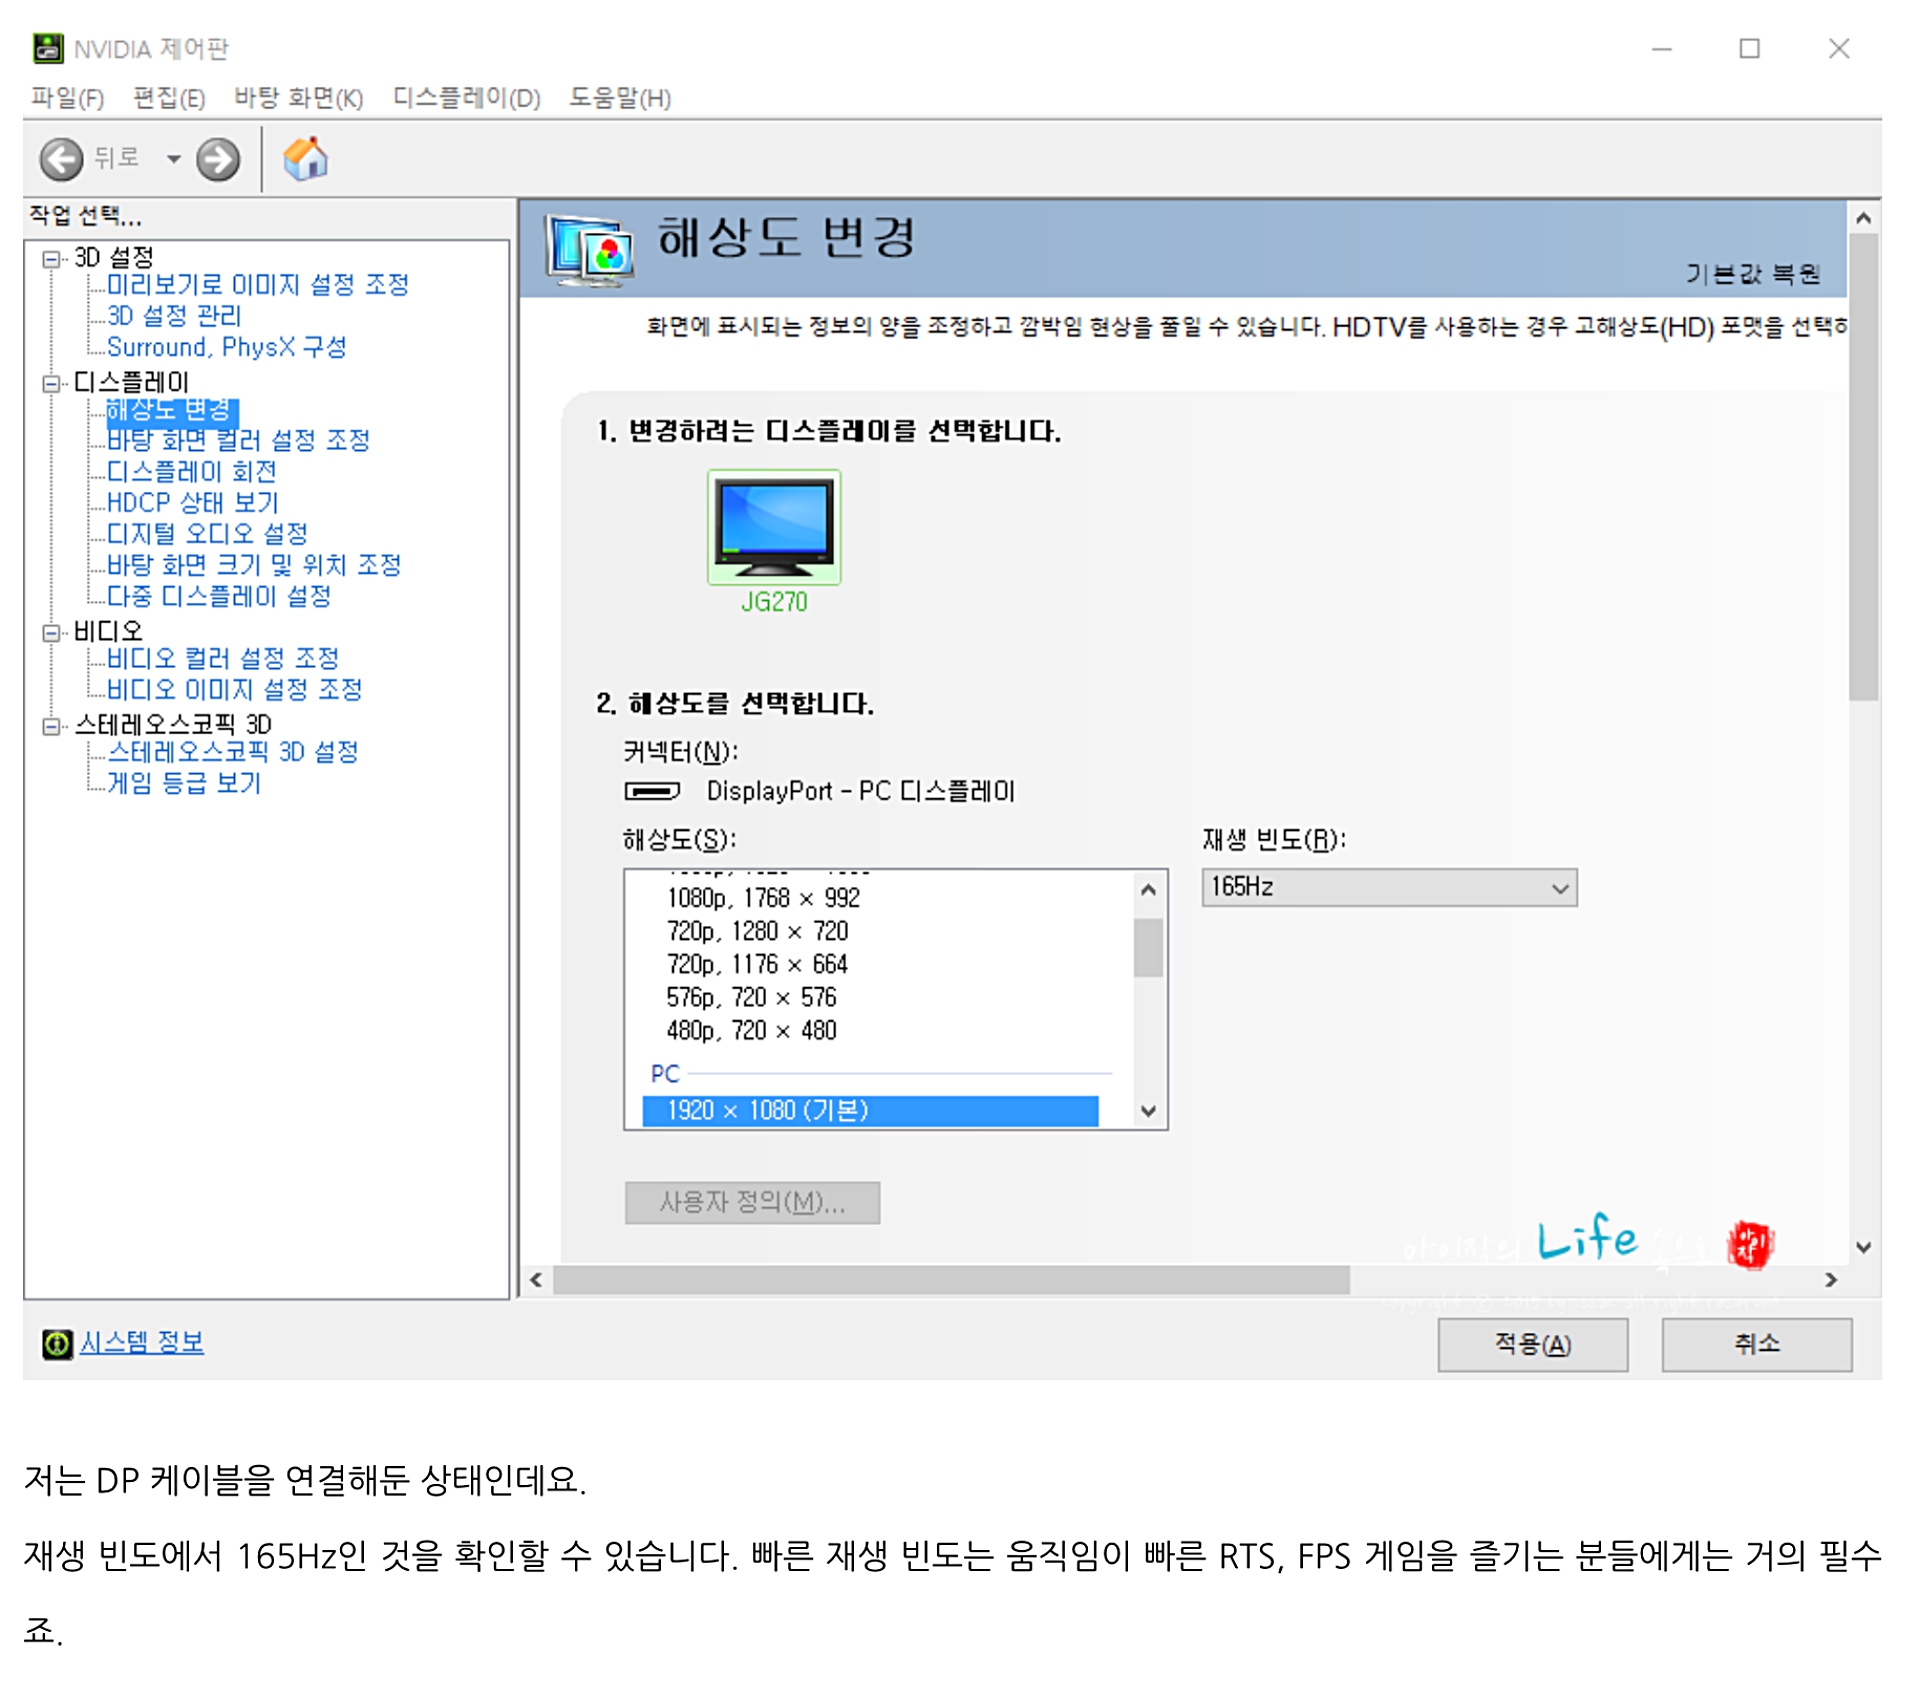
Task: Click the 적용(A) apply button
Action: (x=1533, y=1346)
